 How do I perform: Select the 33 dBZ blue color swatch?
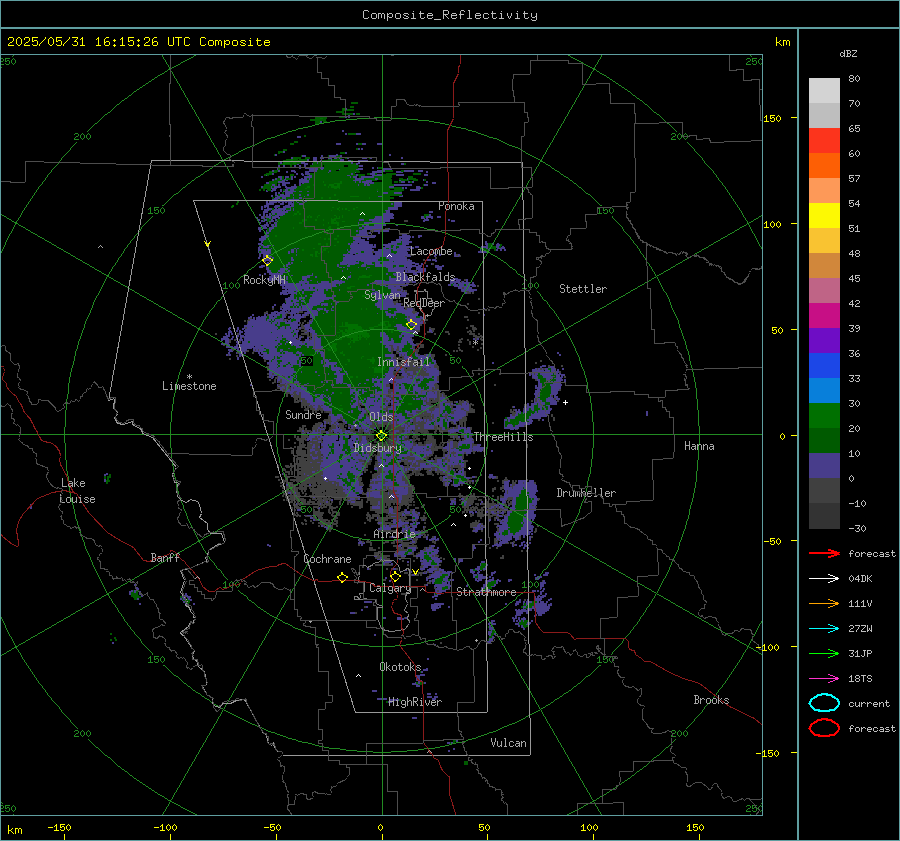(824, 390)
